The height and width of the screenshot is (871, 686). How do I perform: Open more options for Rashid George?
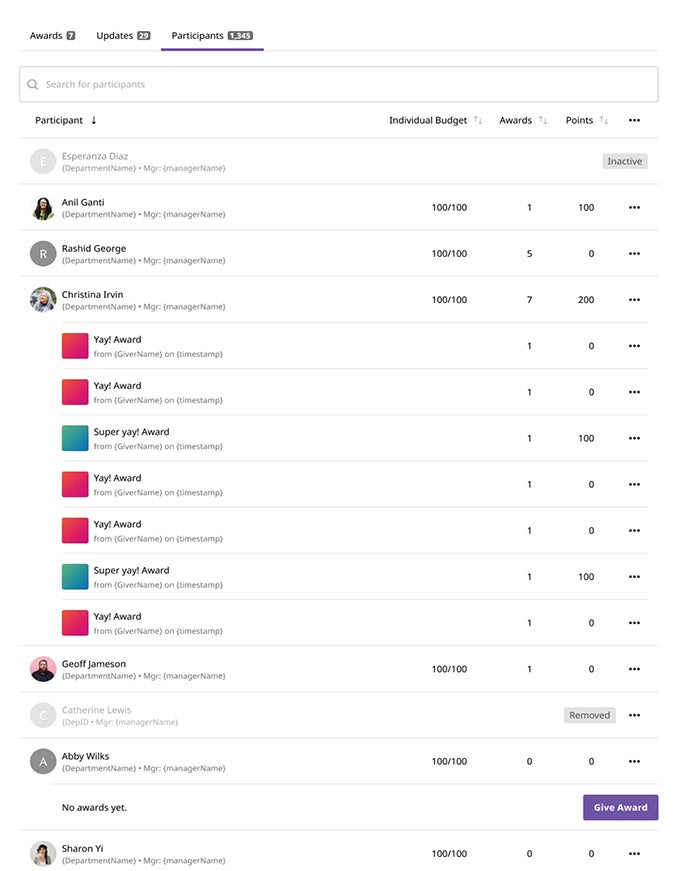click(x=634, y=254)
